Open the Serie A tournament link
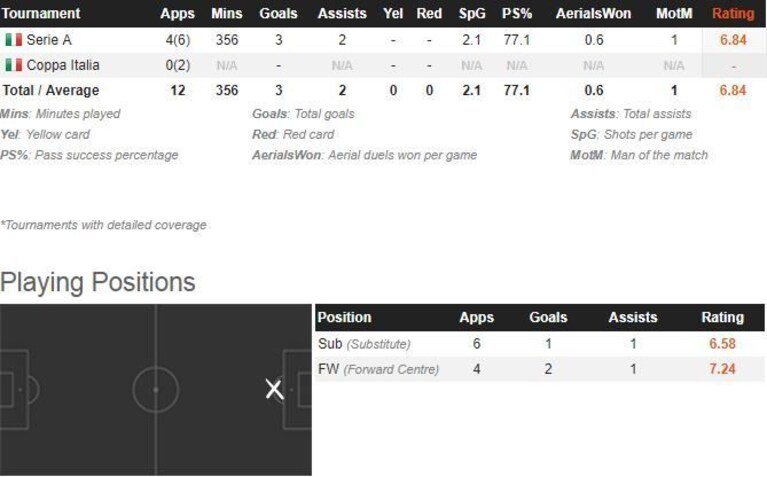Screen dimensions: 767x477 click(49, 40)
